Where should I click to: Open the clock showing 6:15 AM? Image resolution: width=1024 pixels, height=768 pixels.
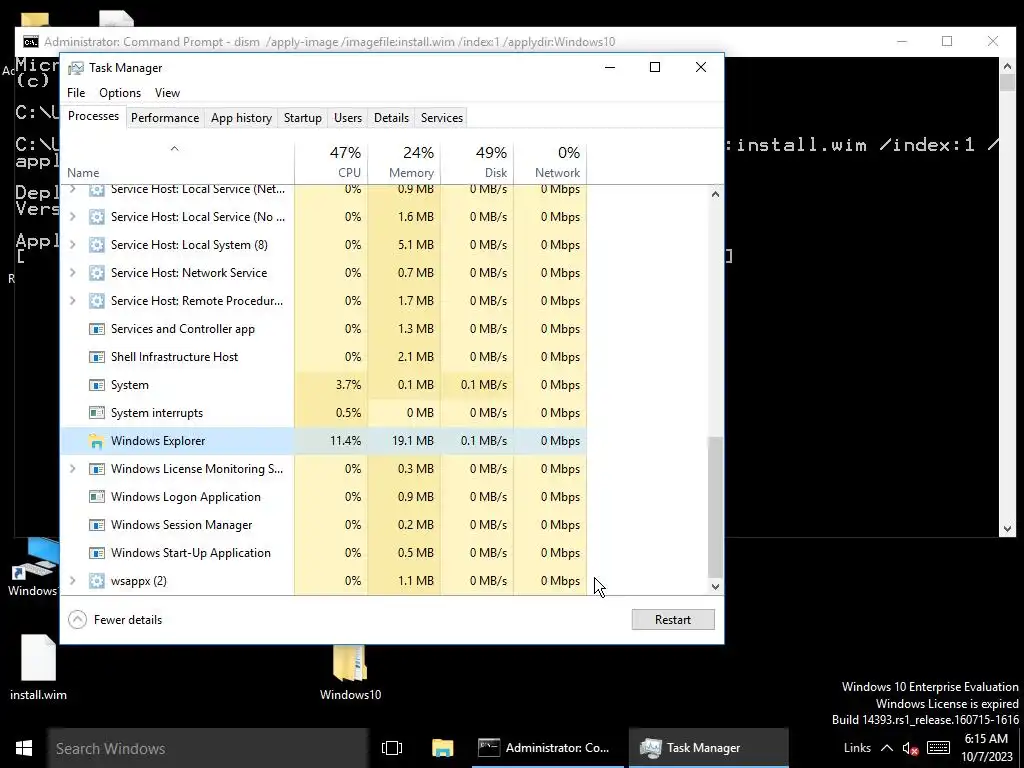pyautogui.click(x=986, y=748)
